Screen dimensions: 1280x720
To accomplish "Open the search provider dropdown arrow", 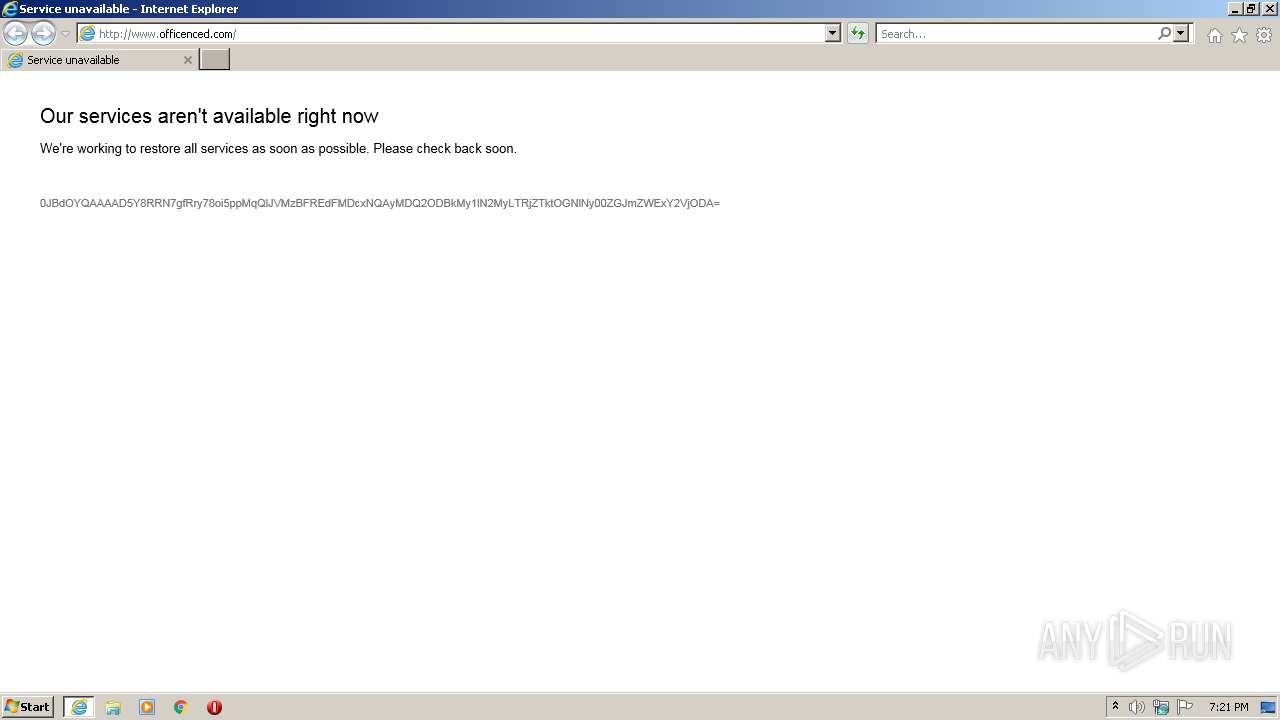I will pos(1181,33).
